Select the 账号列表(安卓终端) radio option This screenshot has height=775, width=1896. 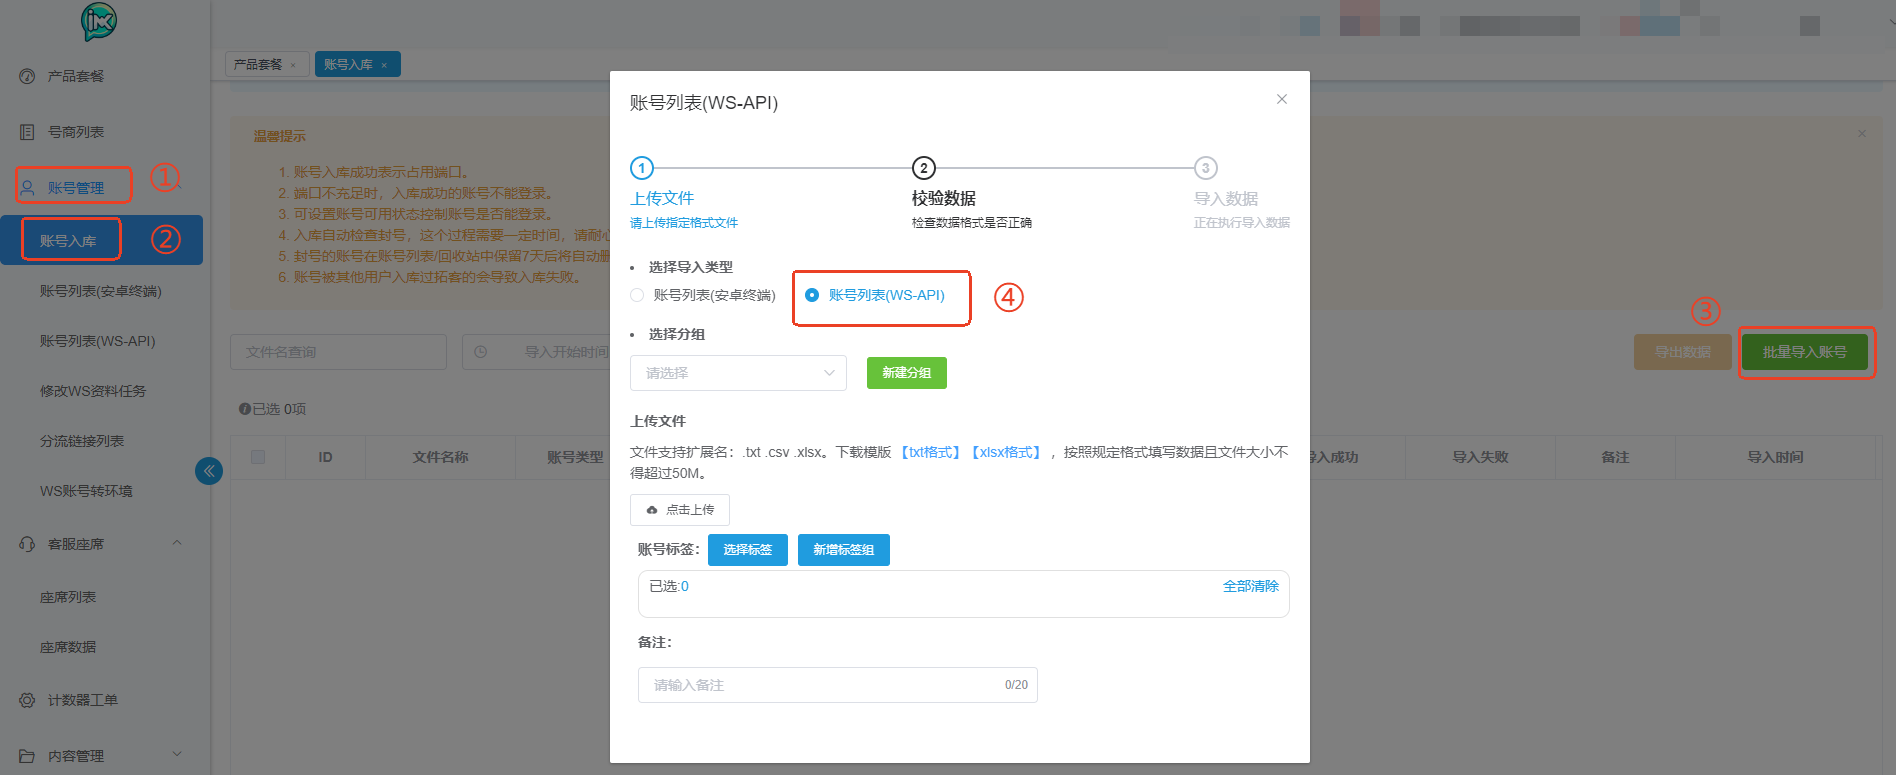click(637, 295)
